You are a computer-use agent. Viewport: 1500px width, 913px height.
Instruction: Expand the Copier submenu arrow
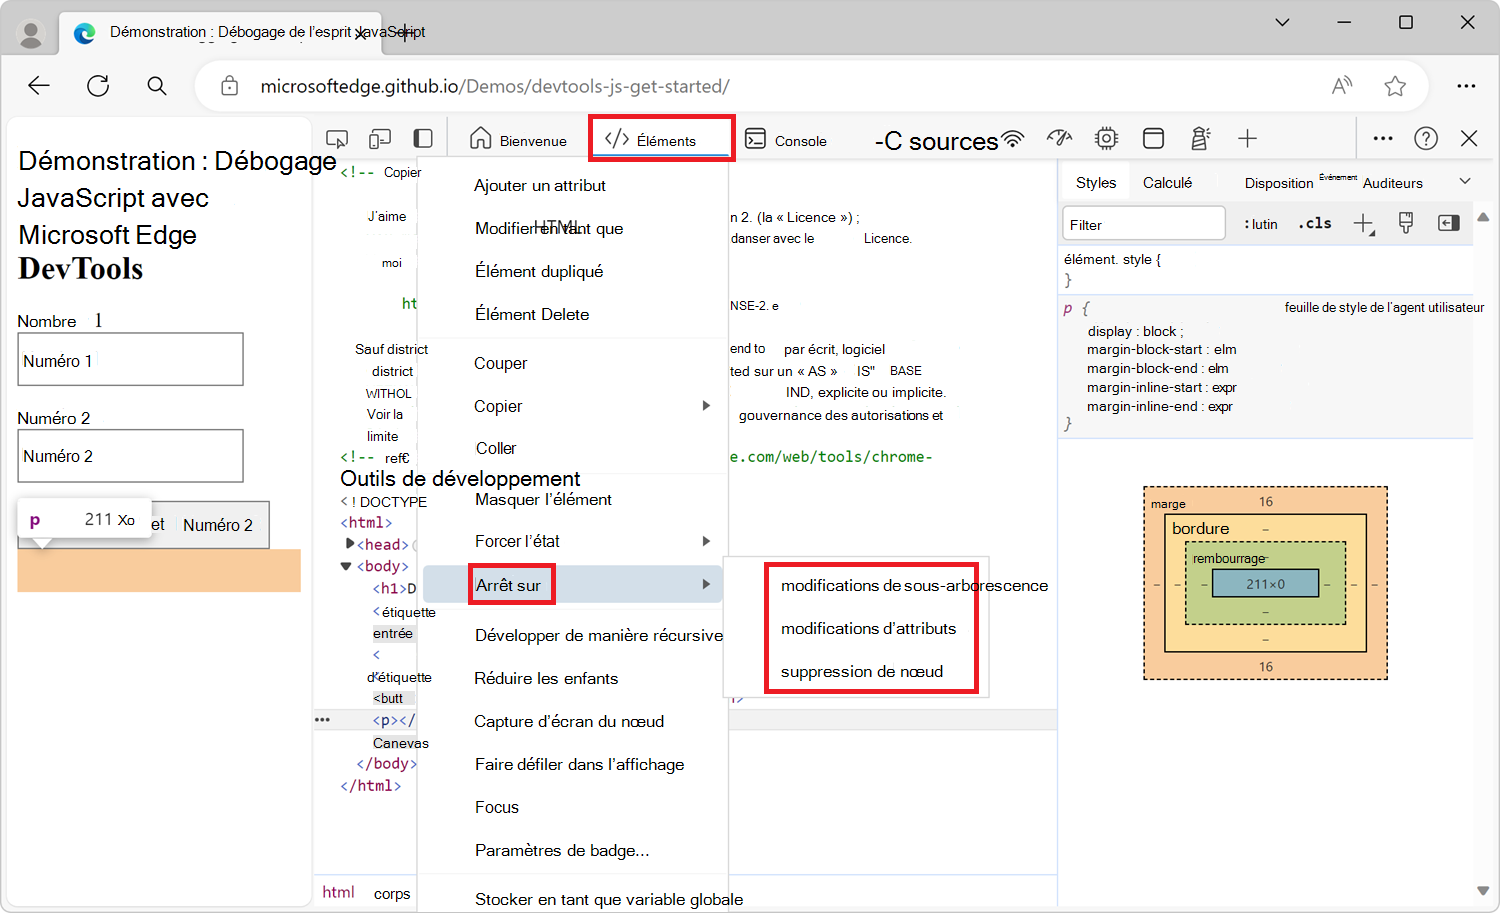click(707, 406)
